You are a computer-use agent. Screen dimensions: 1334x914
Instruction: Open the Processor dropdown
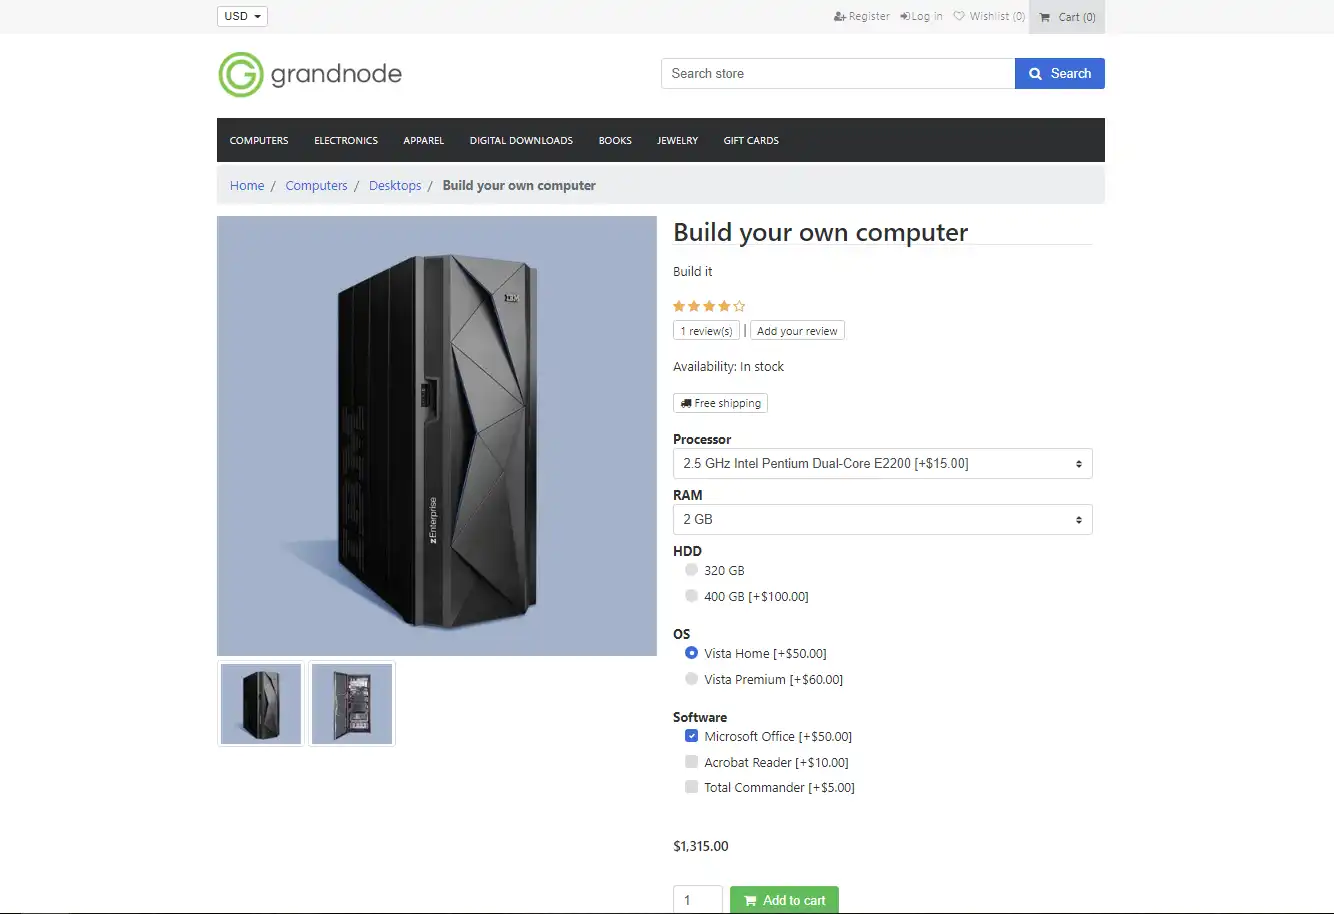882,464
